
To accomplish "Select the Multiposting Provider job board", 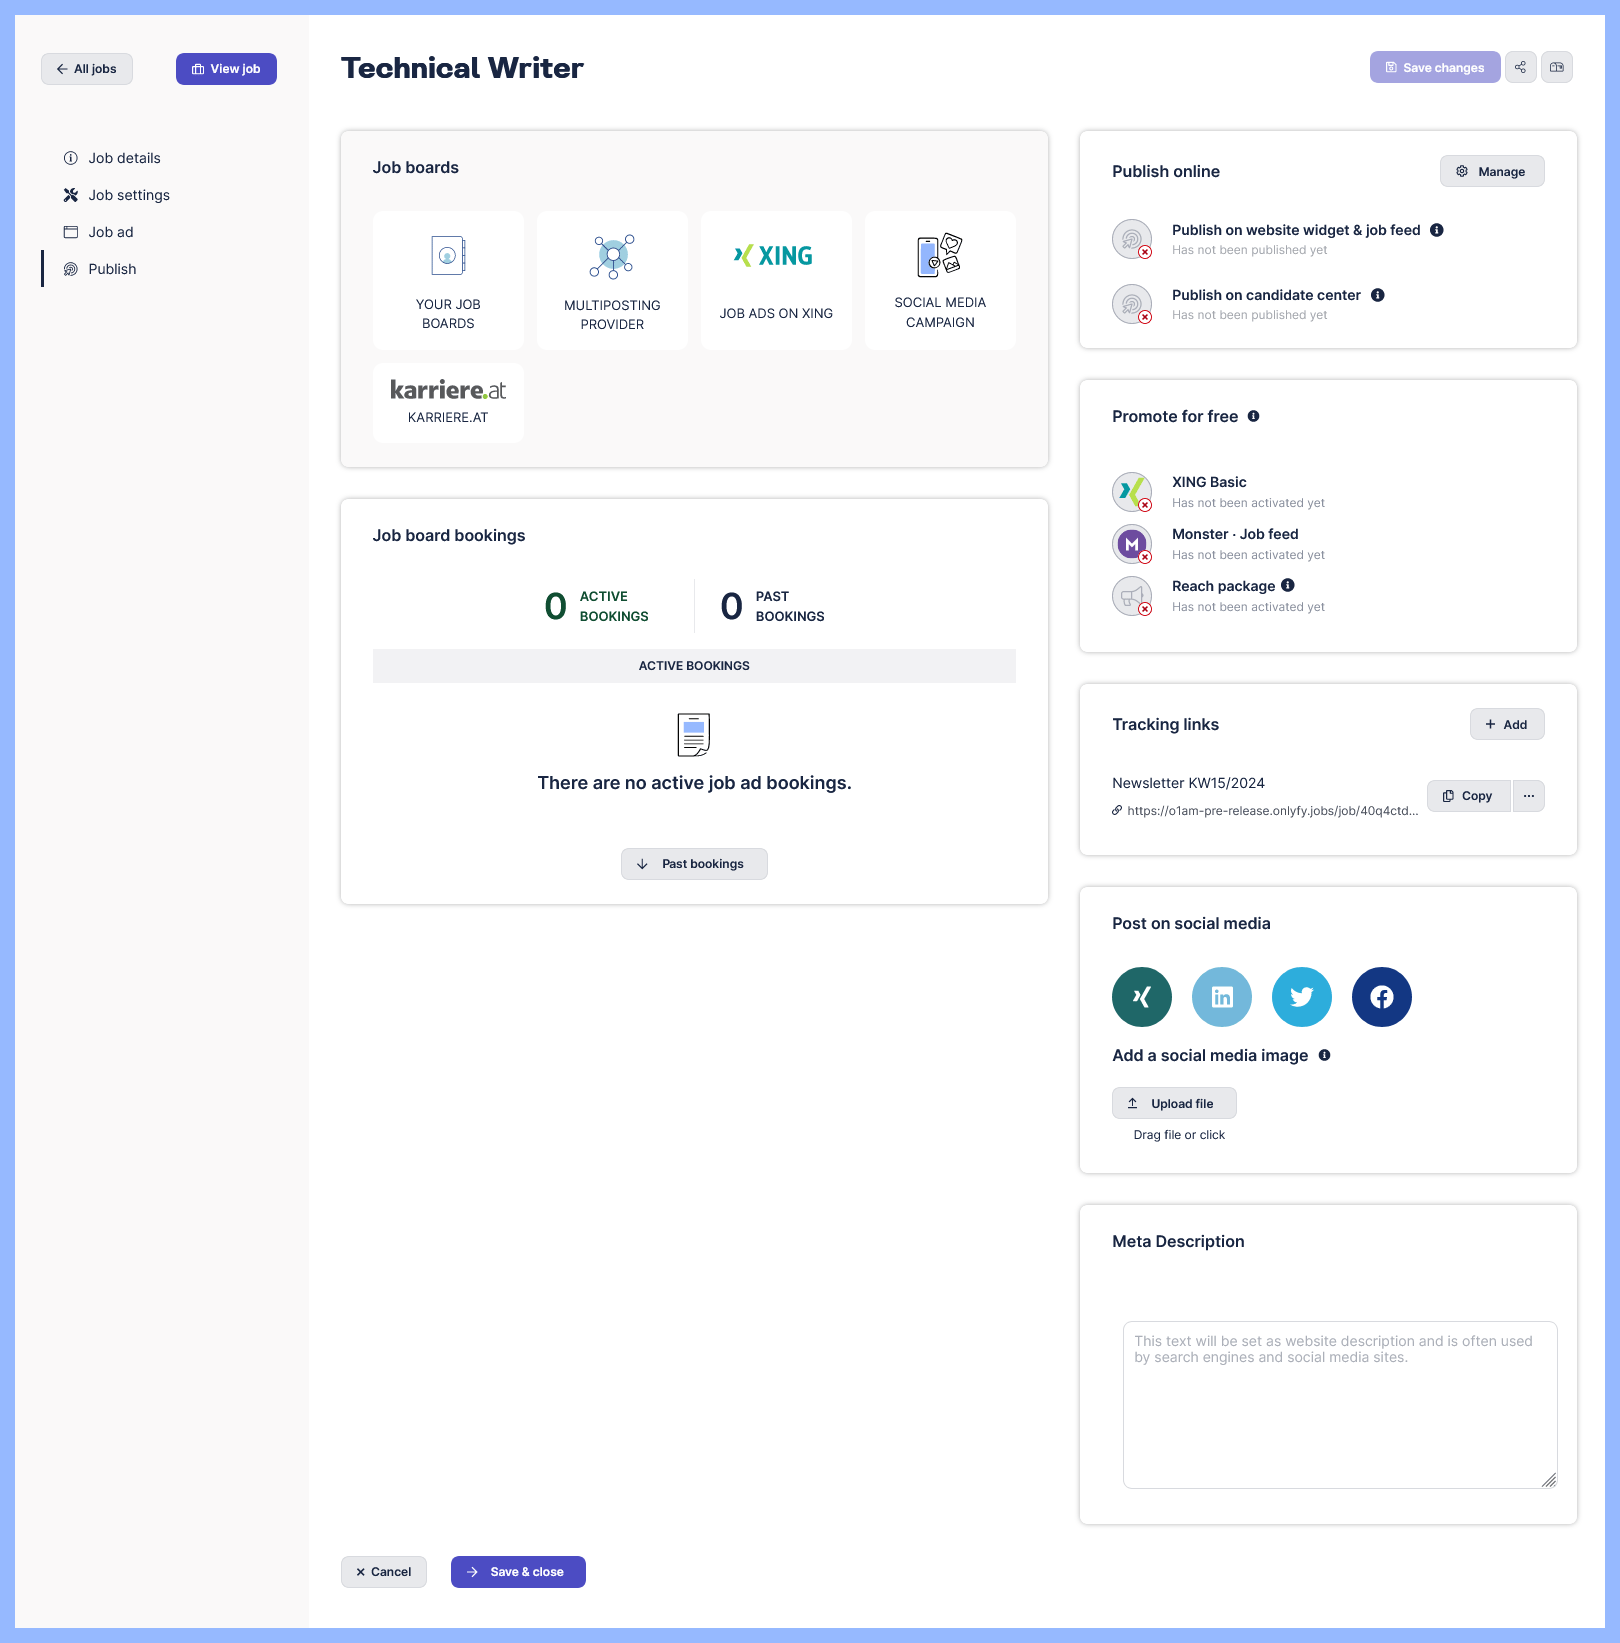I will tap(612, 280).
